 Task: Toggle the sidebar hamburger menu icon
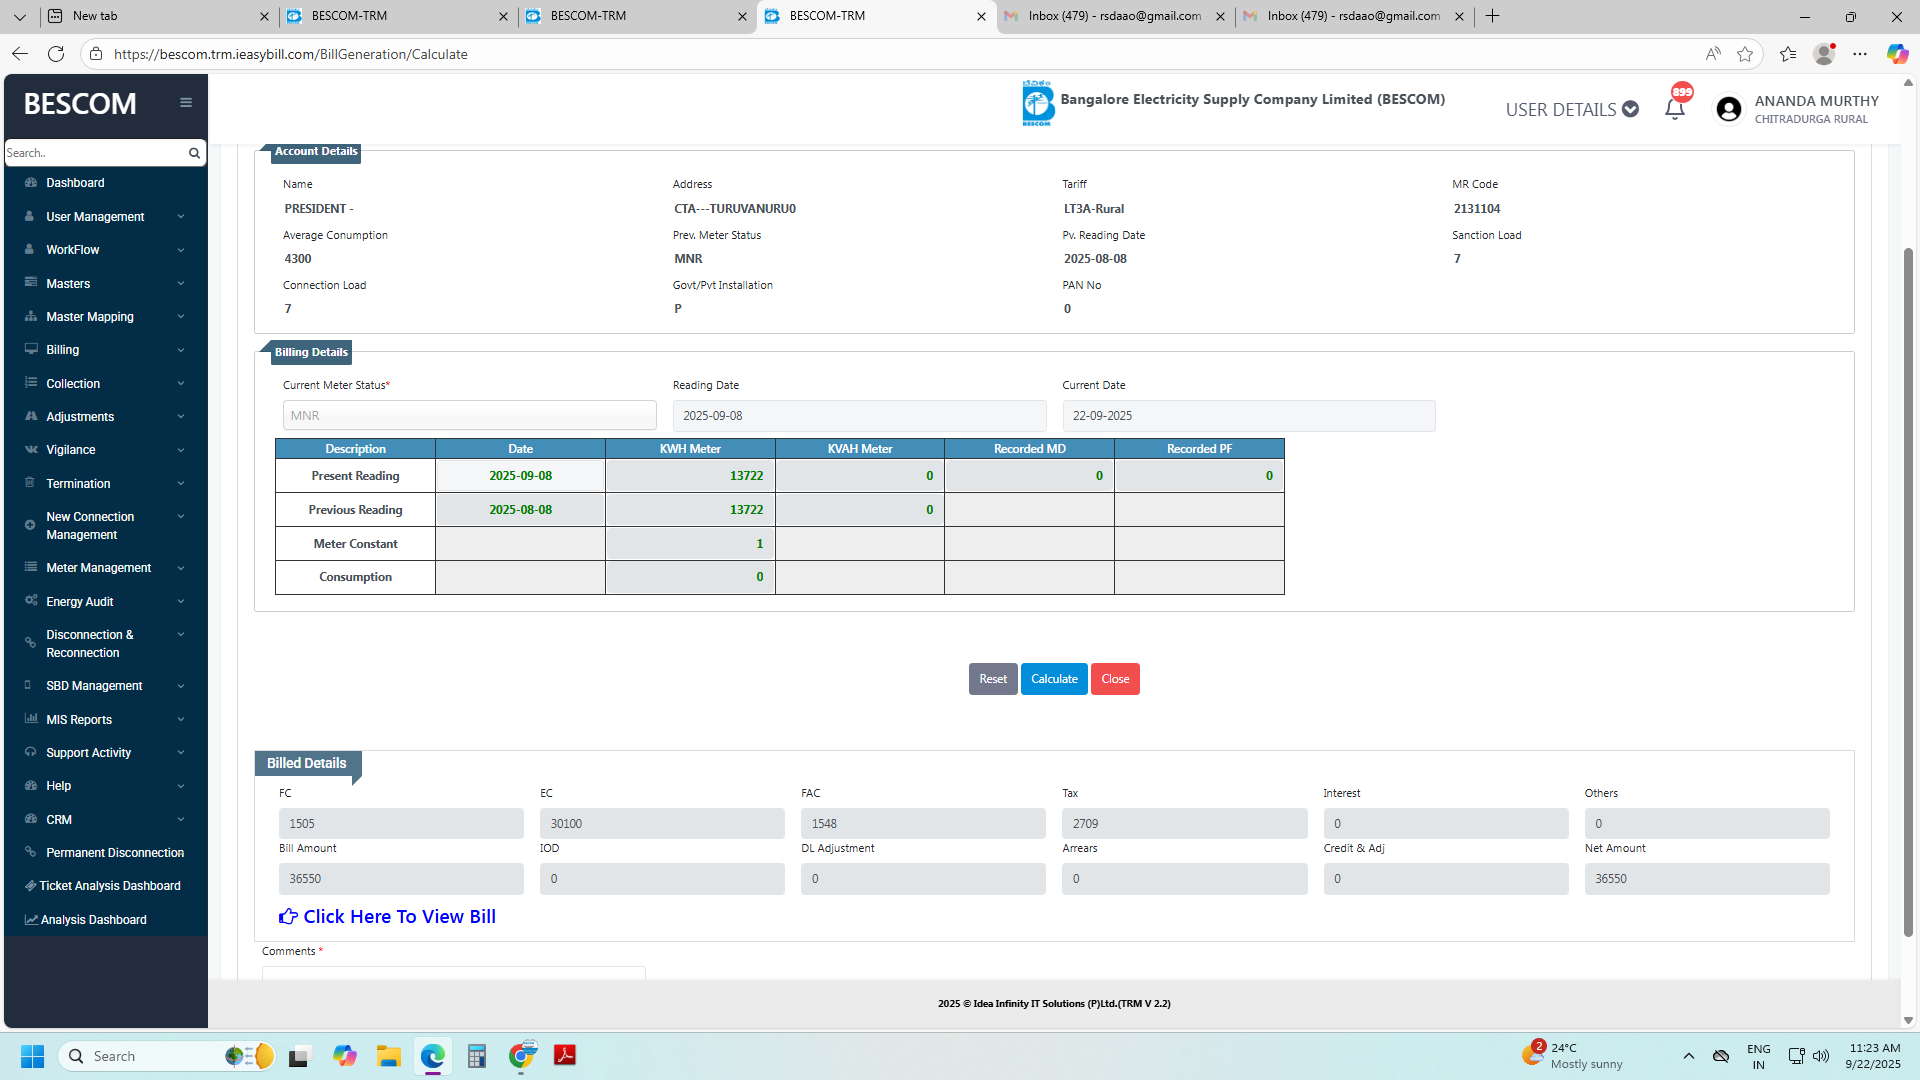[x=186, y=103]
